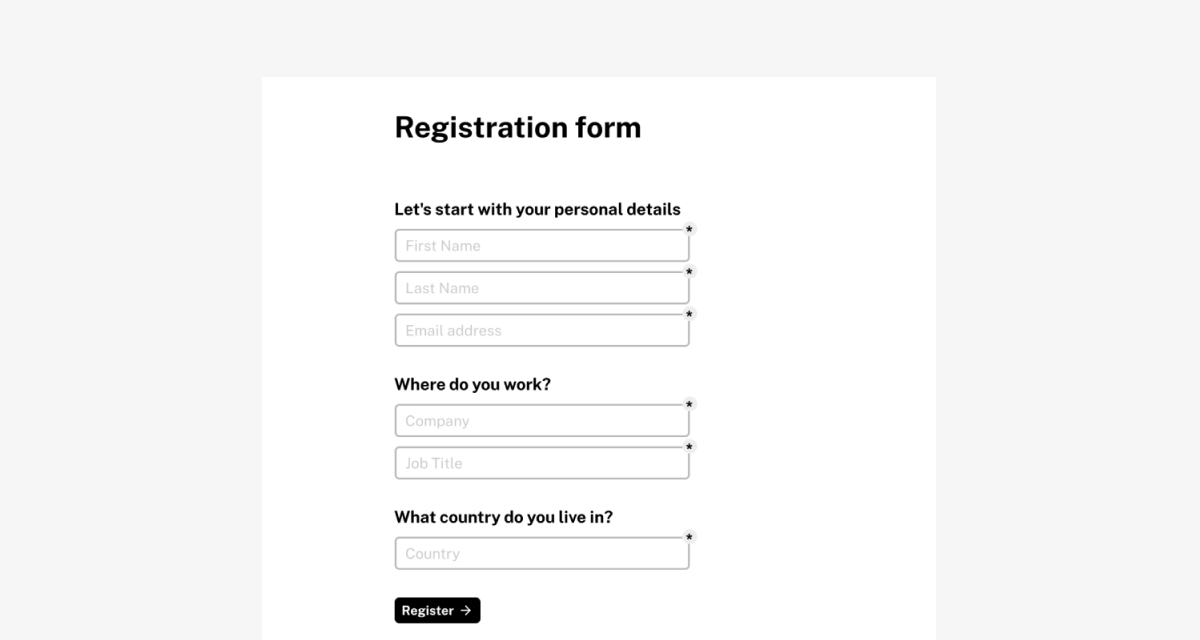Click the required asterisk on Last Name
This screenshot has width=1200, height=640.
(689, 272)
